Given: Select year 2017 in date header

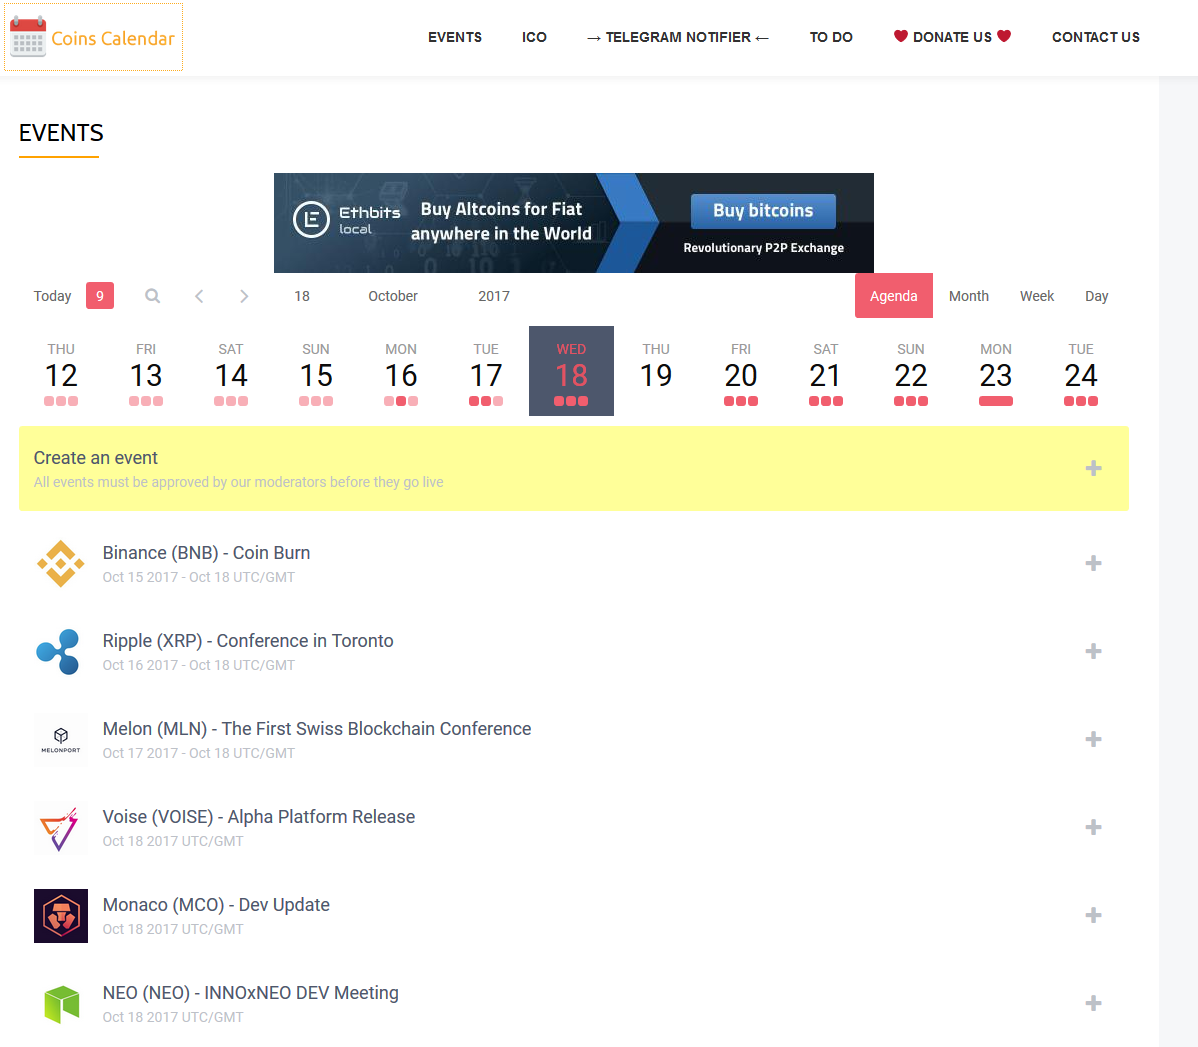Looking at the screenshot, I should tap(494, 296).
